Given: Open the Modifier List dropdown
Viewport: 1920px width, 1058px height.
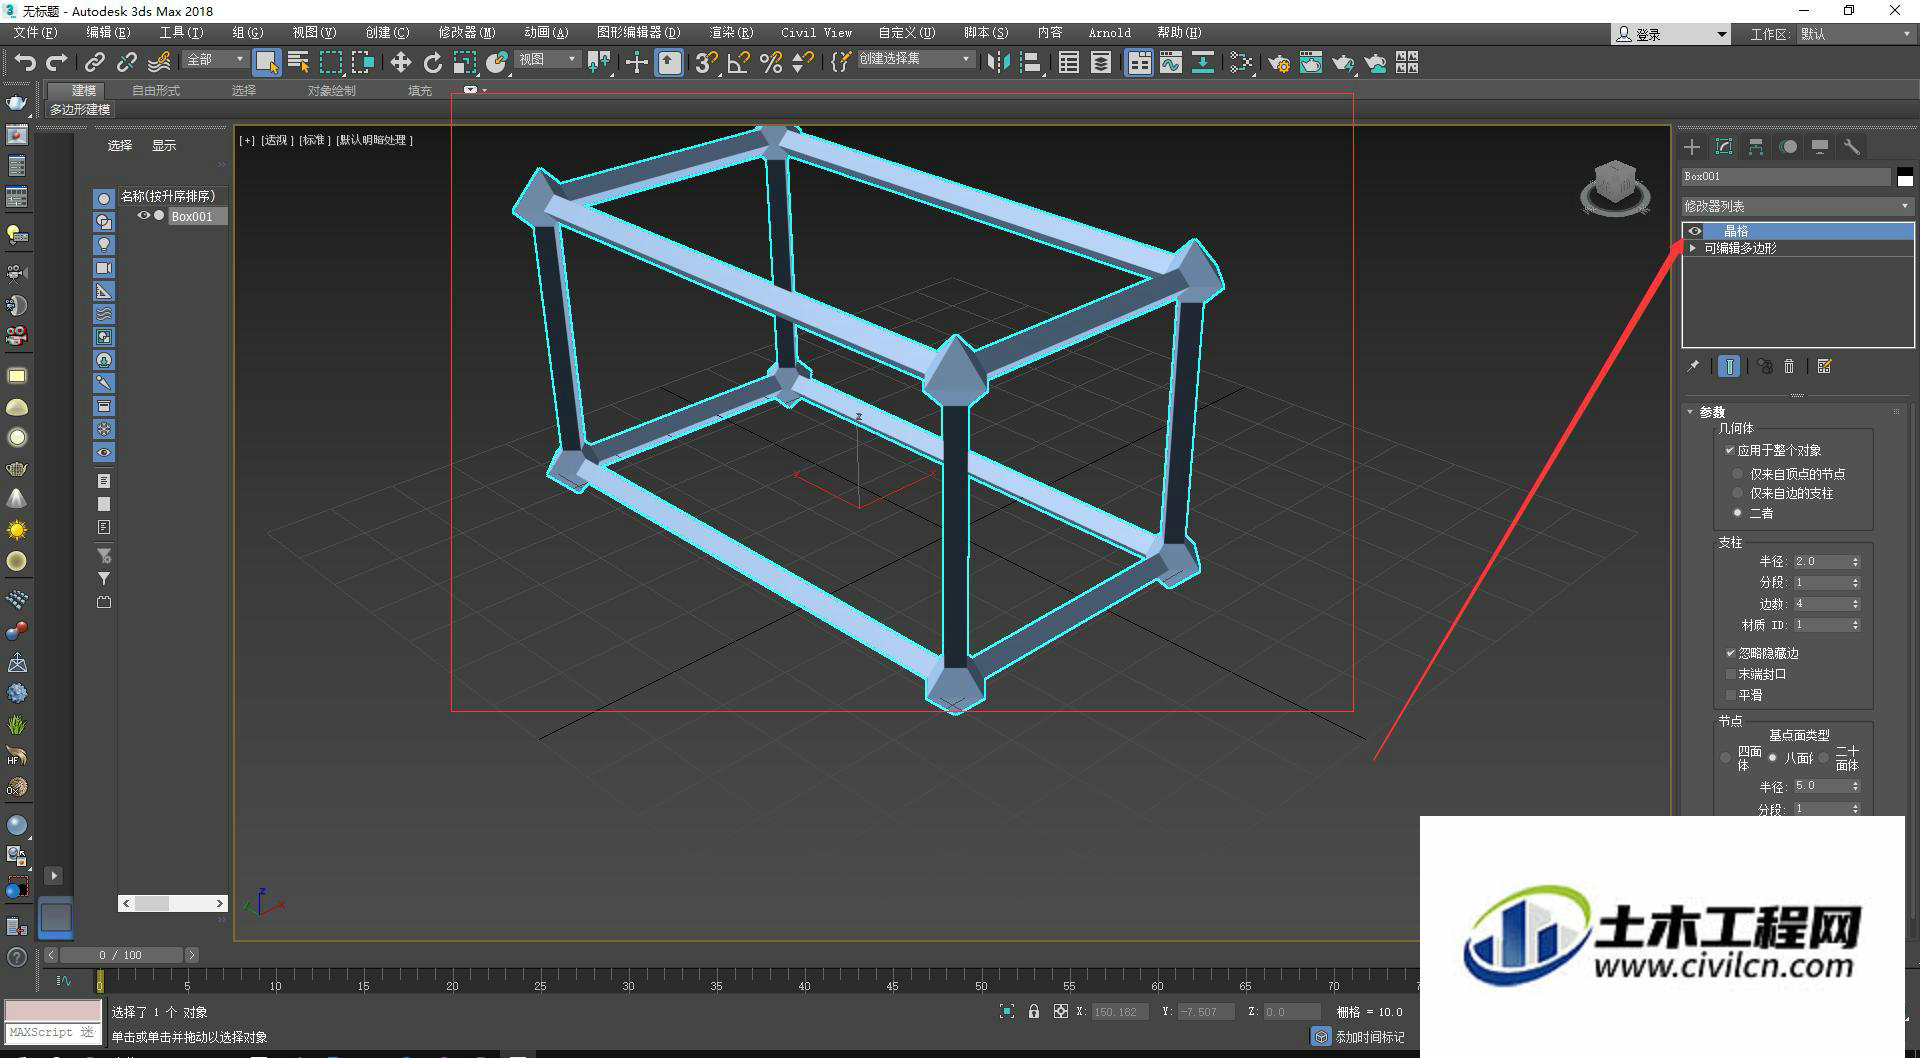Looking at the screenshot, I should pyautogui.click(x=1797, y=206).
